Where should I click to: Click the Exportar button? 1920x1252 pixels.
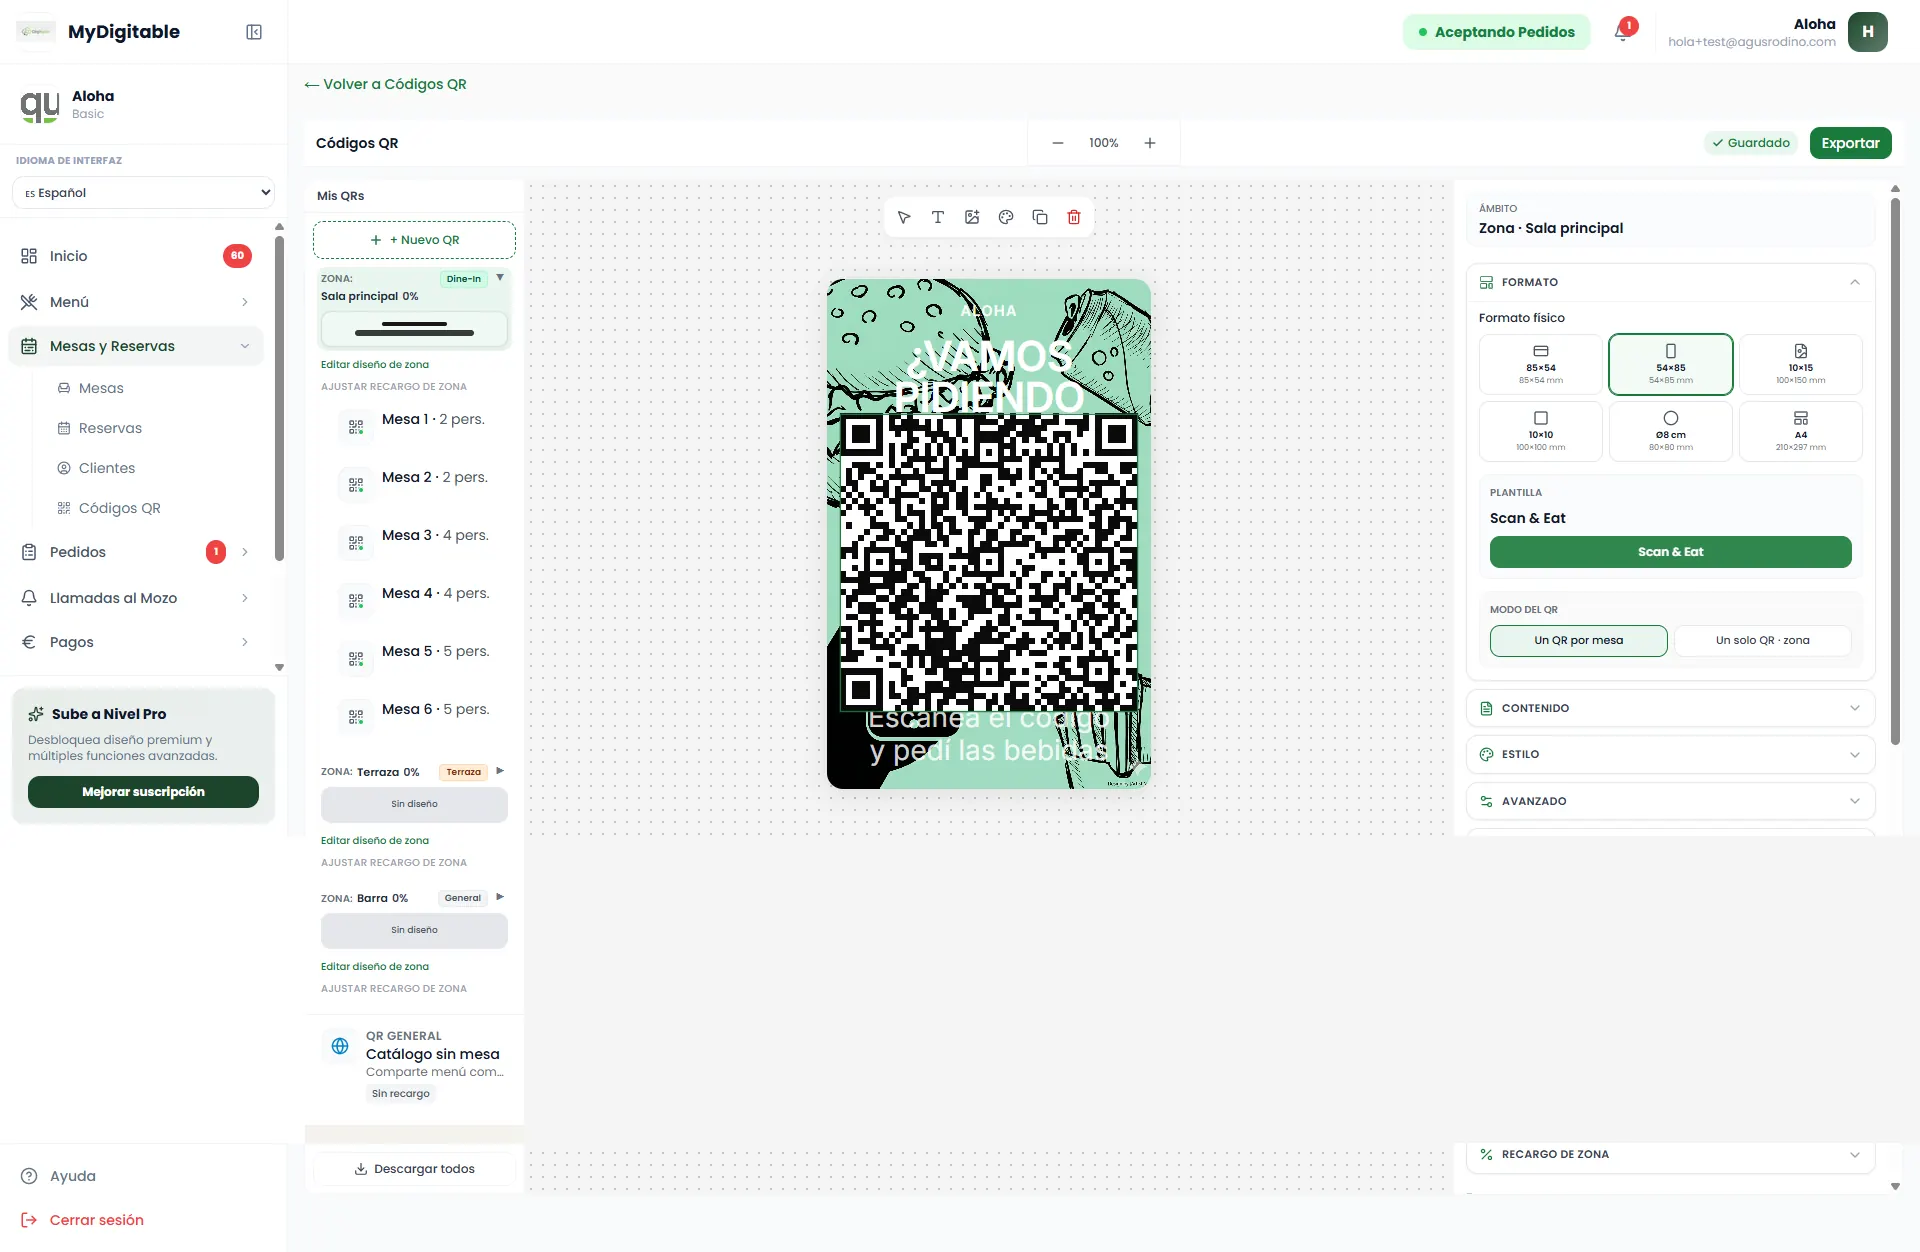(x=1850, y=143)
